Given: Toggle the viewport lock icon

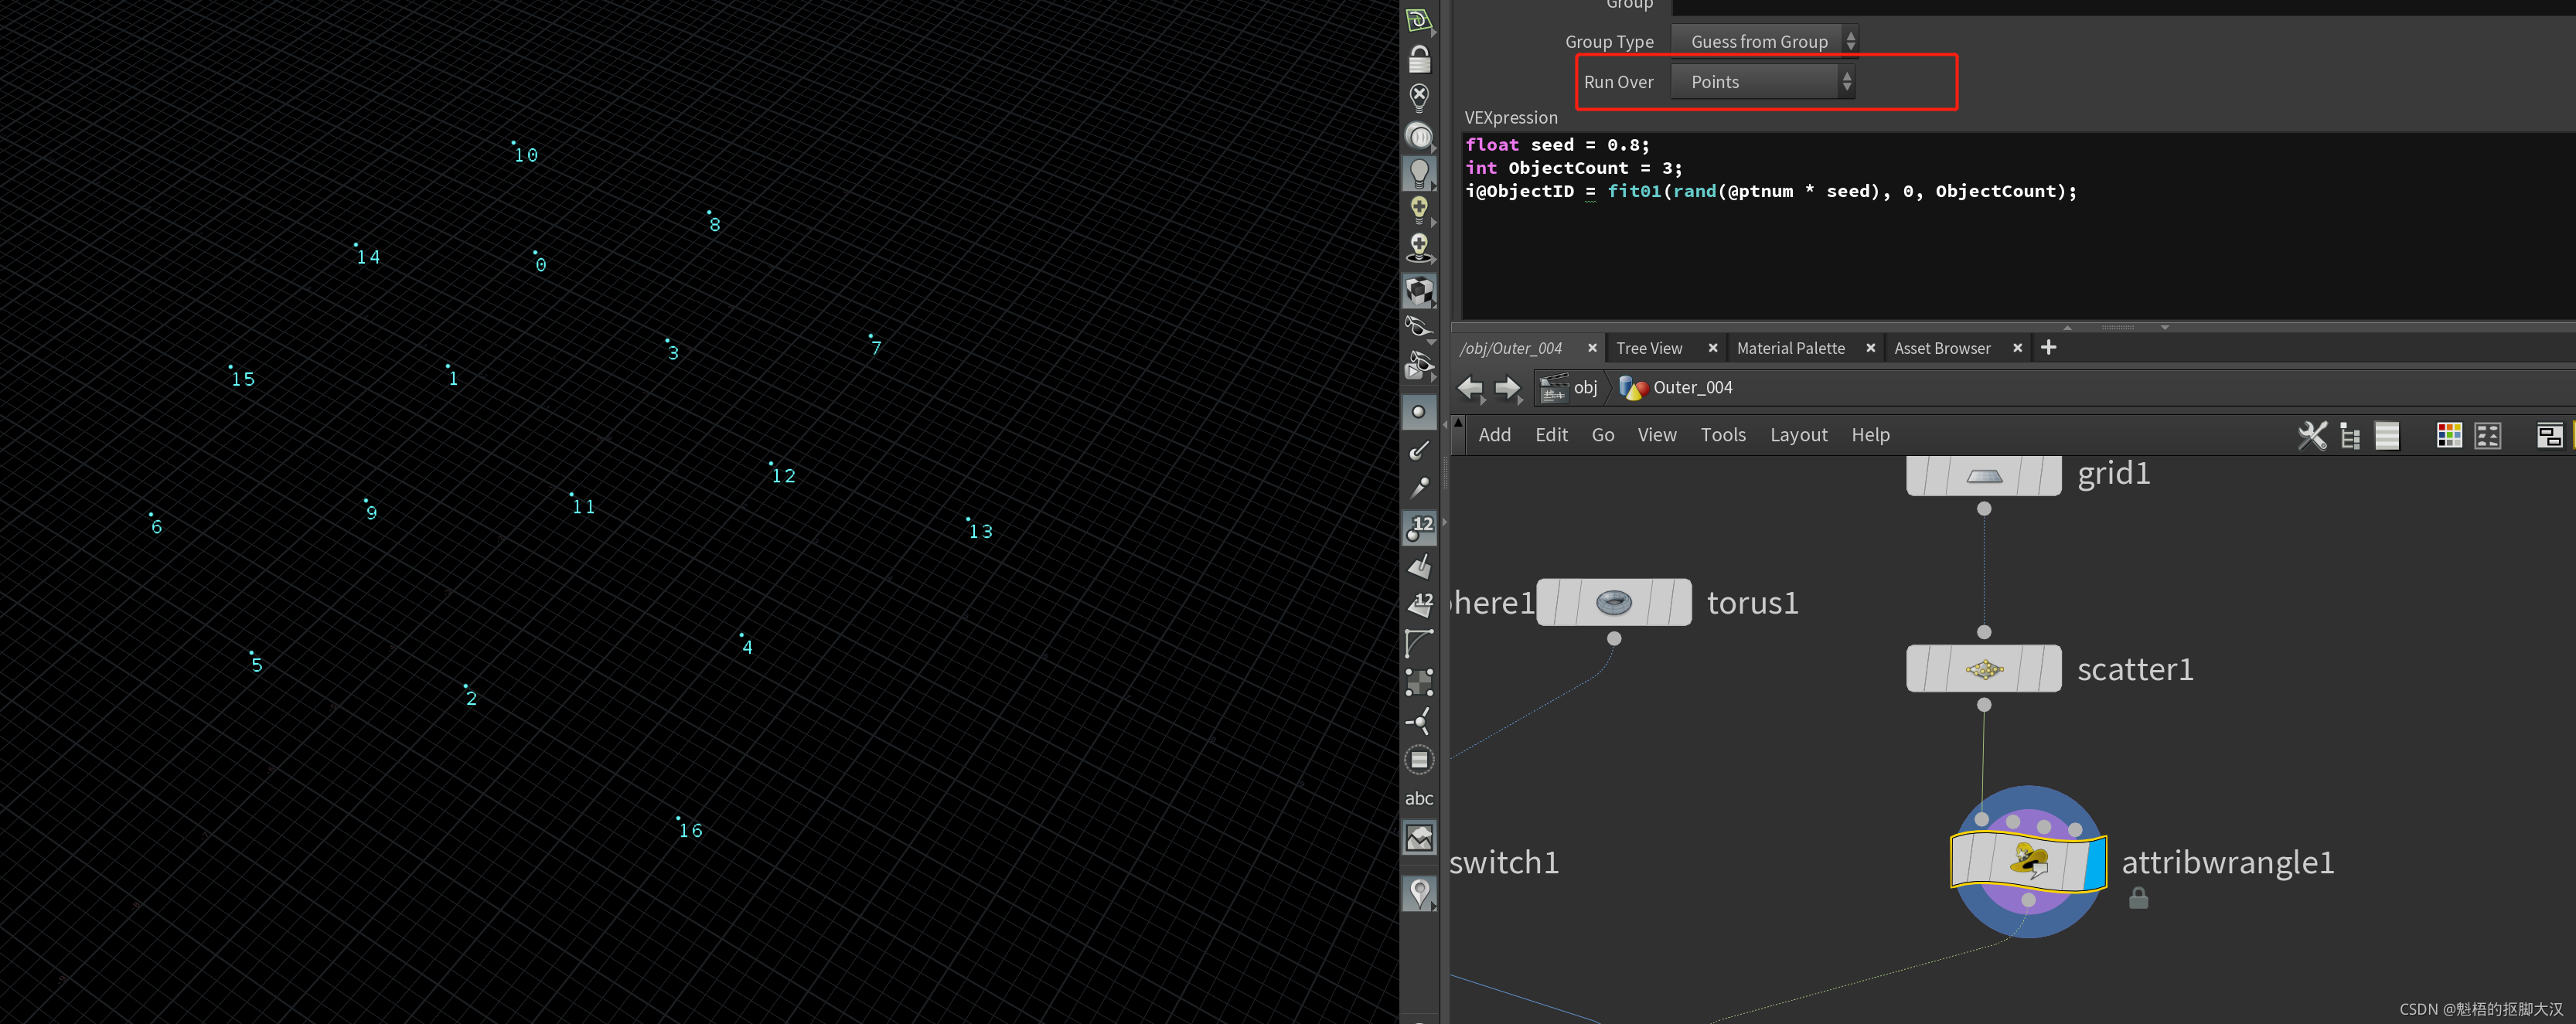Looking at the screenshot, I should (1419, 60).
